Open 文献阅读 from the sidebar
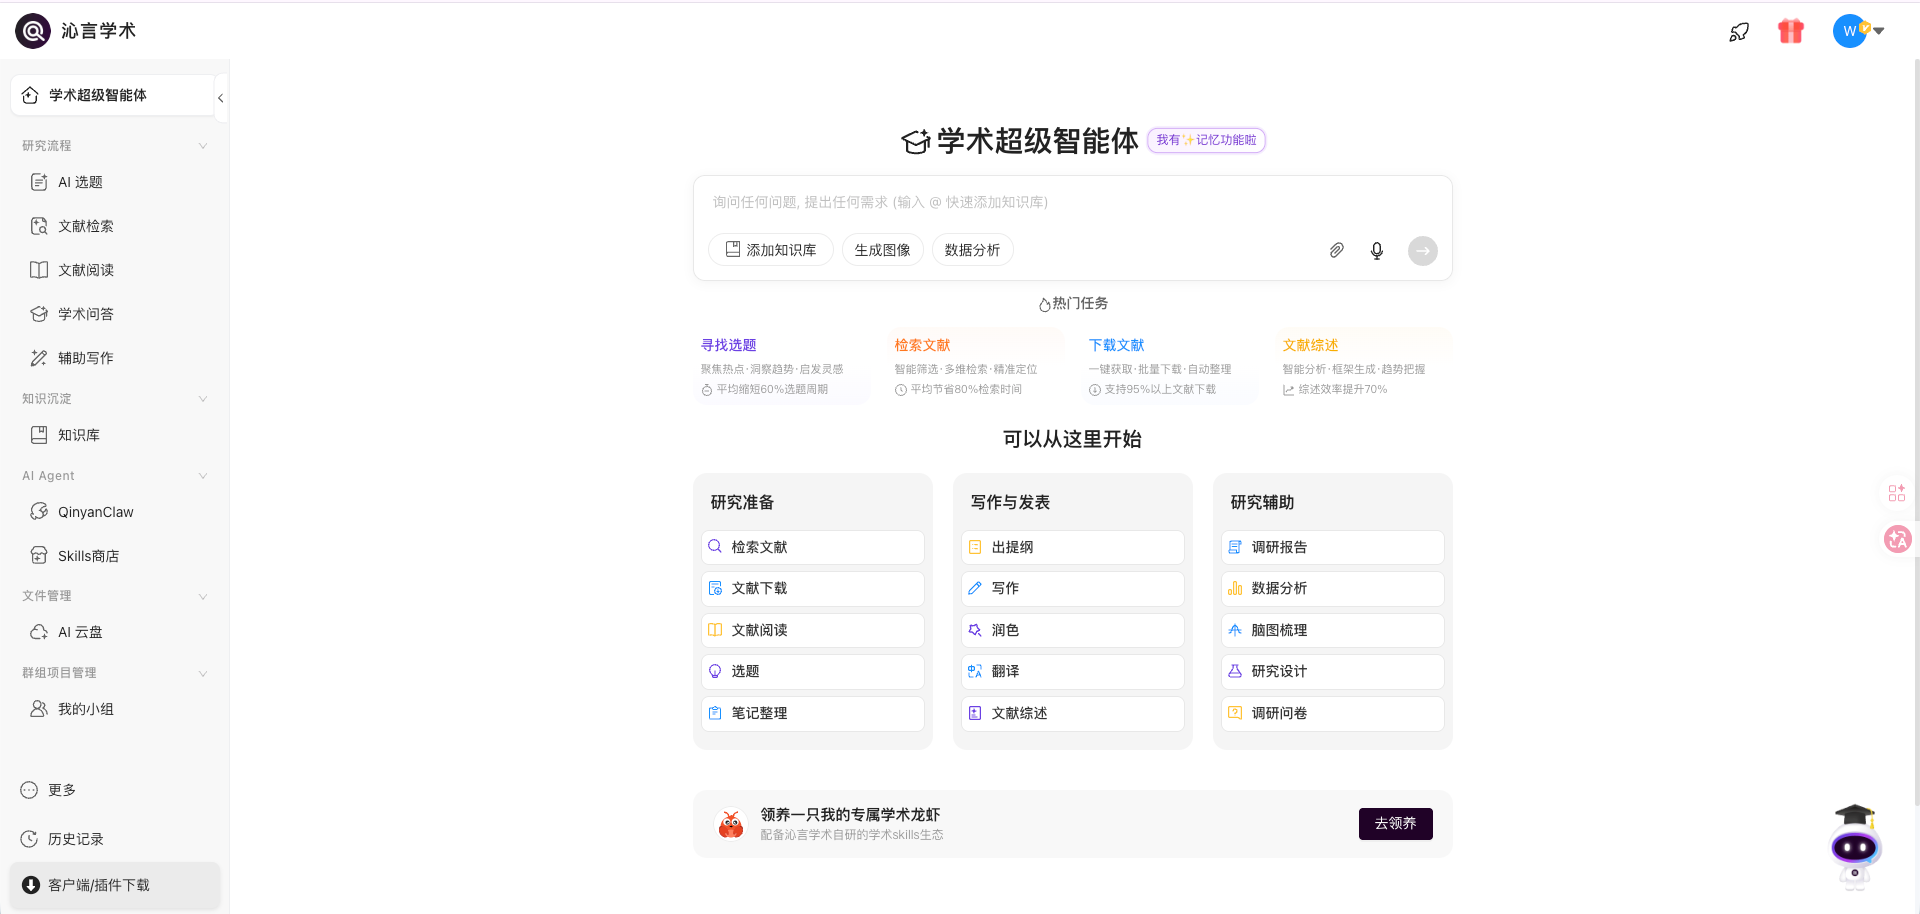The height and width of the screenshot is (914, 1920). (84, 269)
